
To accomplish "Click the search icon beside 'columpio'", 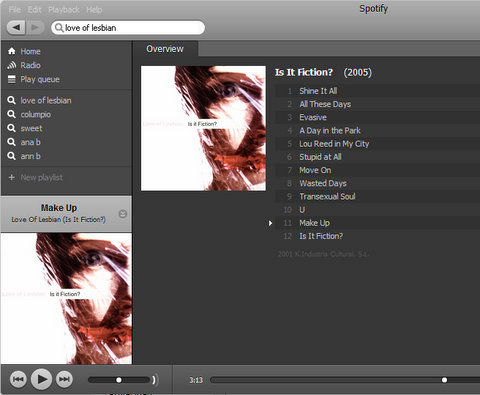I will pyautogui.click(x=11, y=114).
